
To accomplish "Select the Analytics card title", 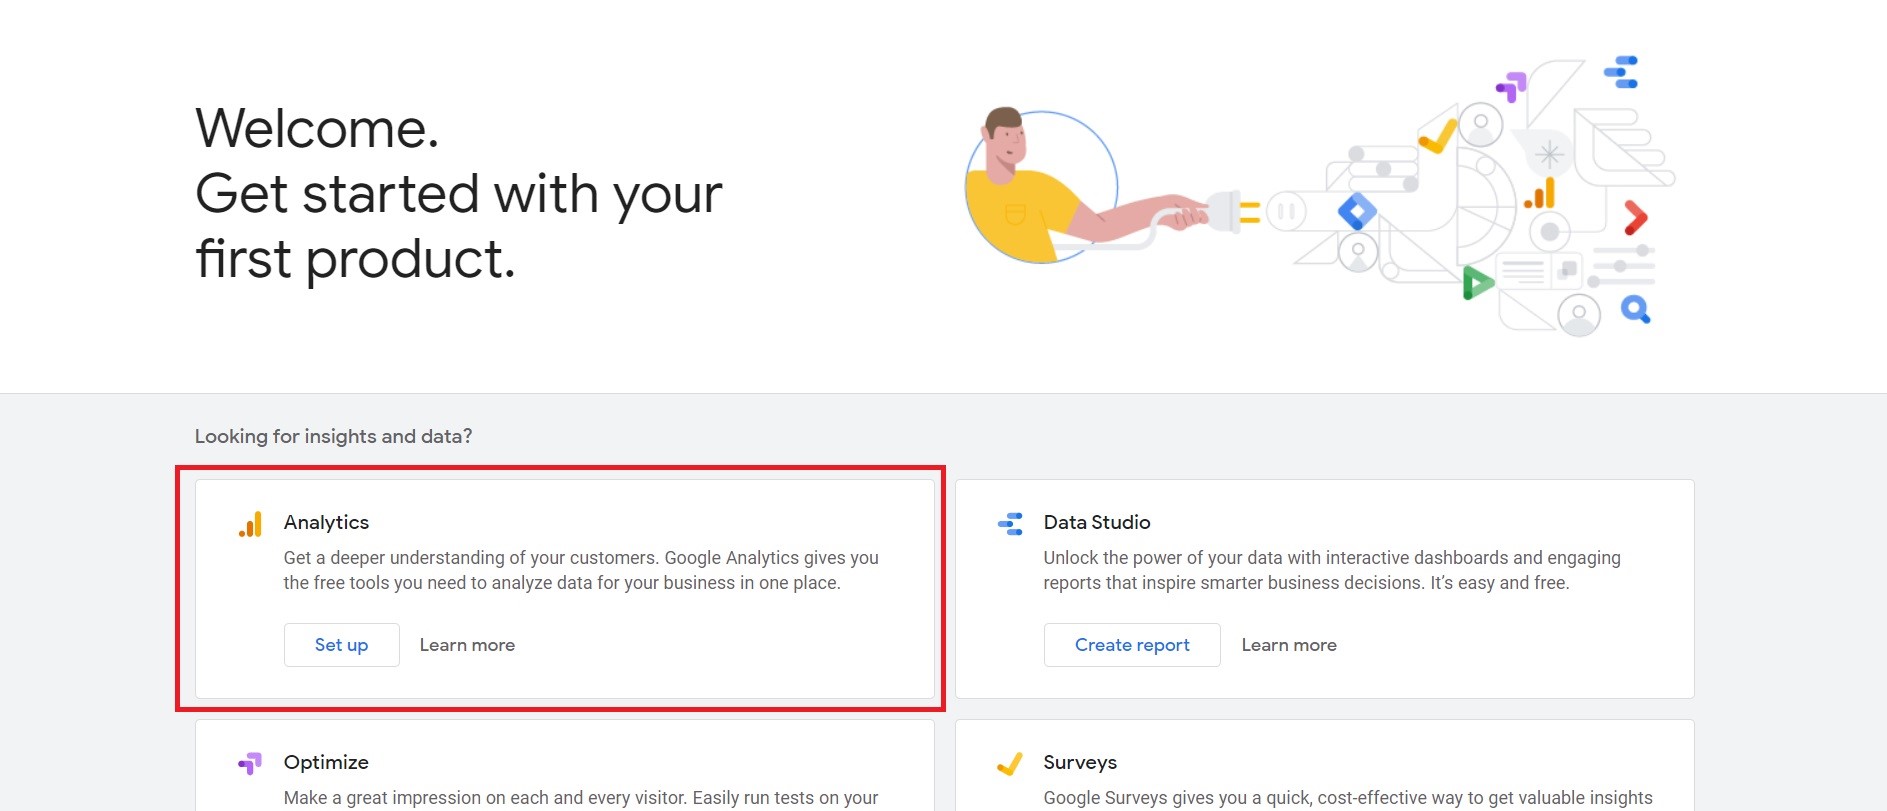I will tap(326, 522).
